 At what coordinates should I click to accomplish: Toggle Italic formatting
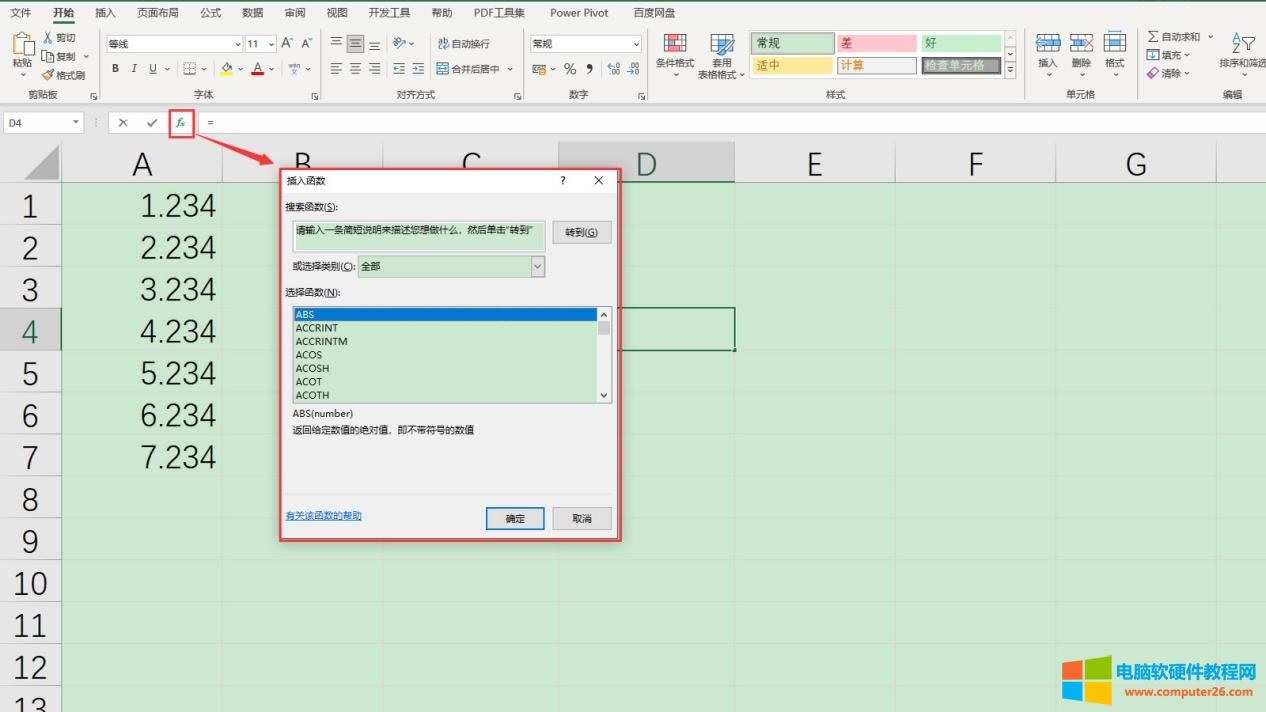pos(134,69)
